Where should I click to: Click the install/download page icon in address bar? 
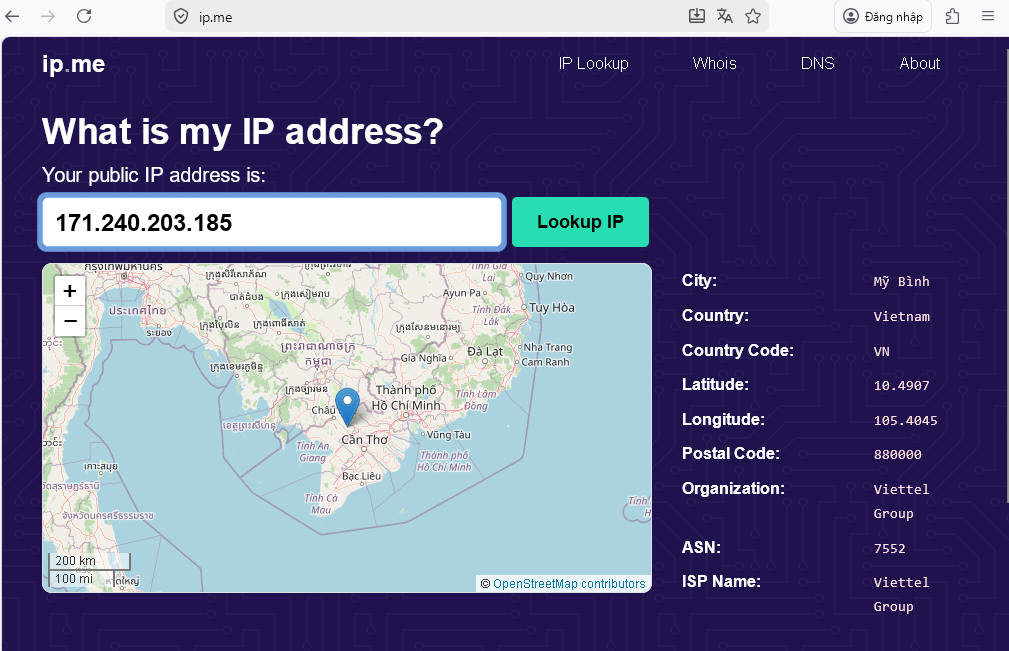[x=697, y=16]
